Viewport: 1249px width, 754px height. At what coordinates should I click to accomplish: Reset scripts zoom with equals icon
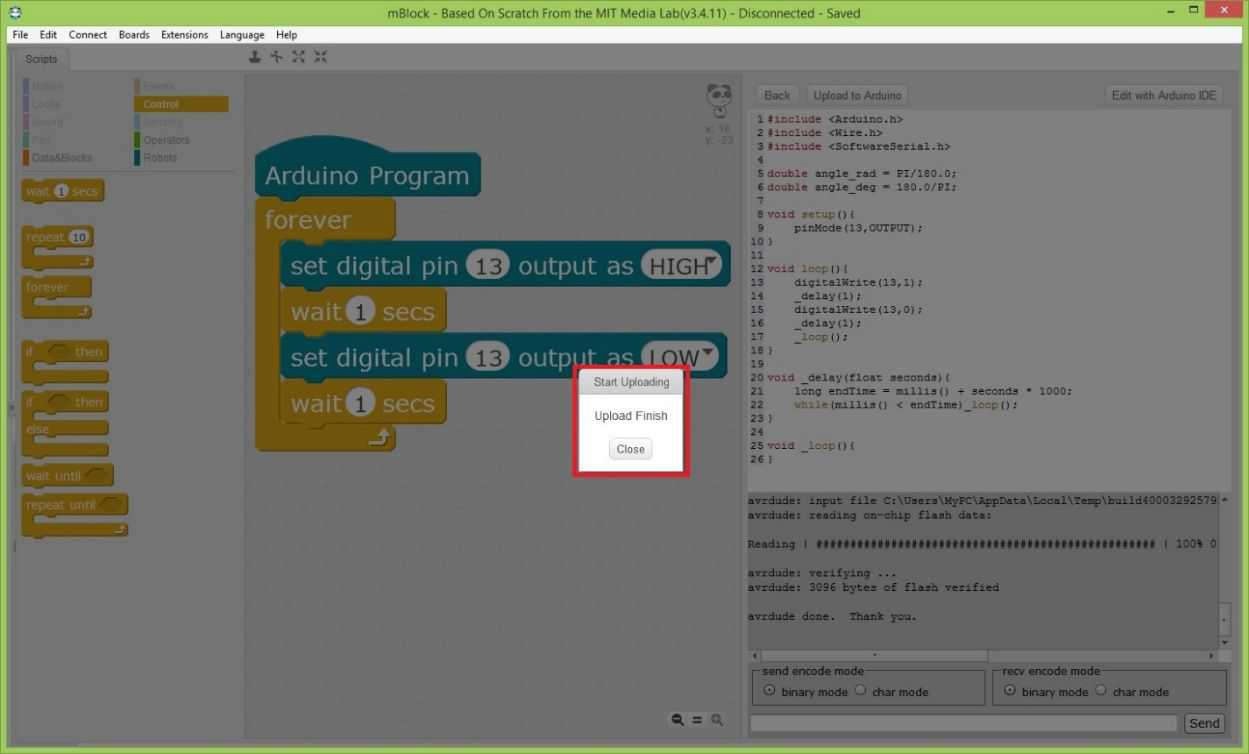click(697, 719)
